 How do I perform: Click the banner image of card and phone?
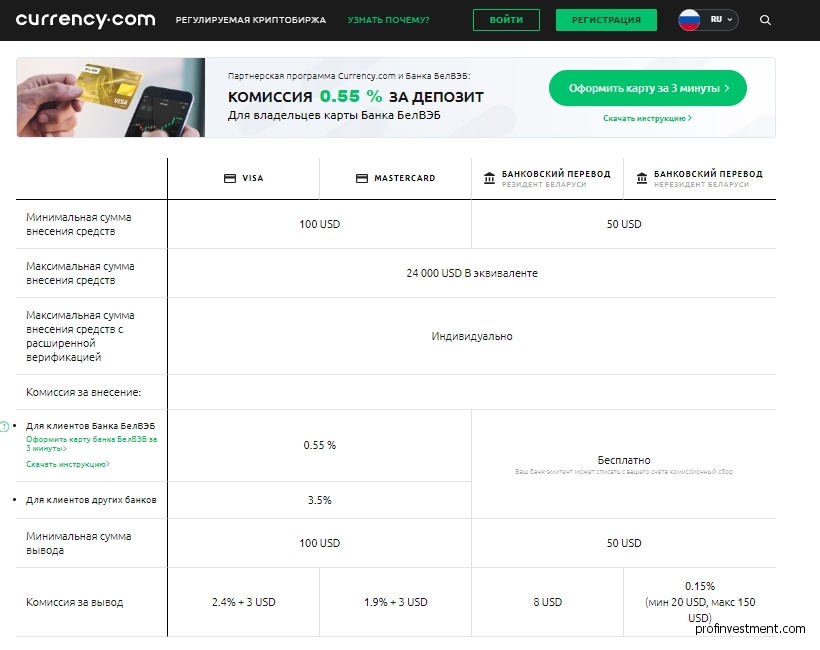tap(111, 98)
